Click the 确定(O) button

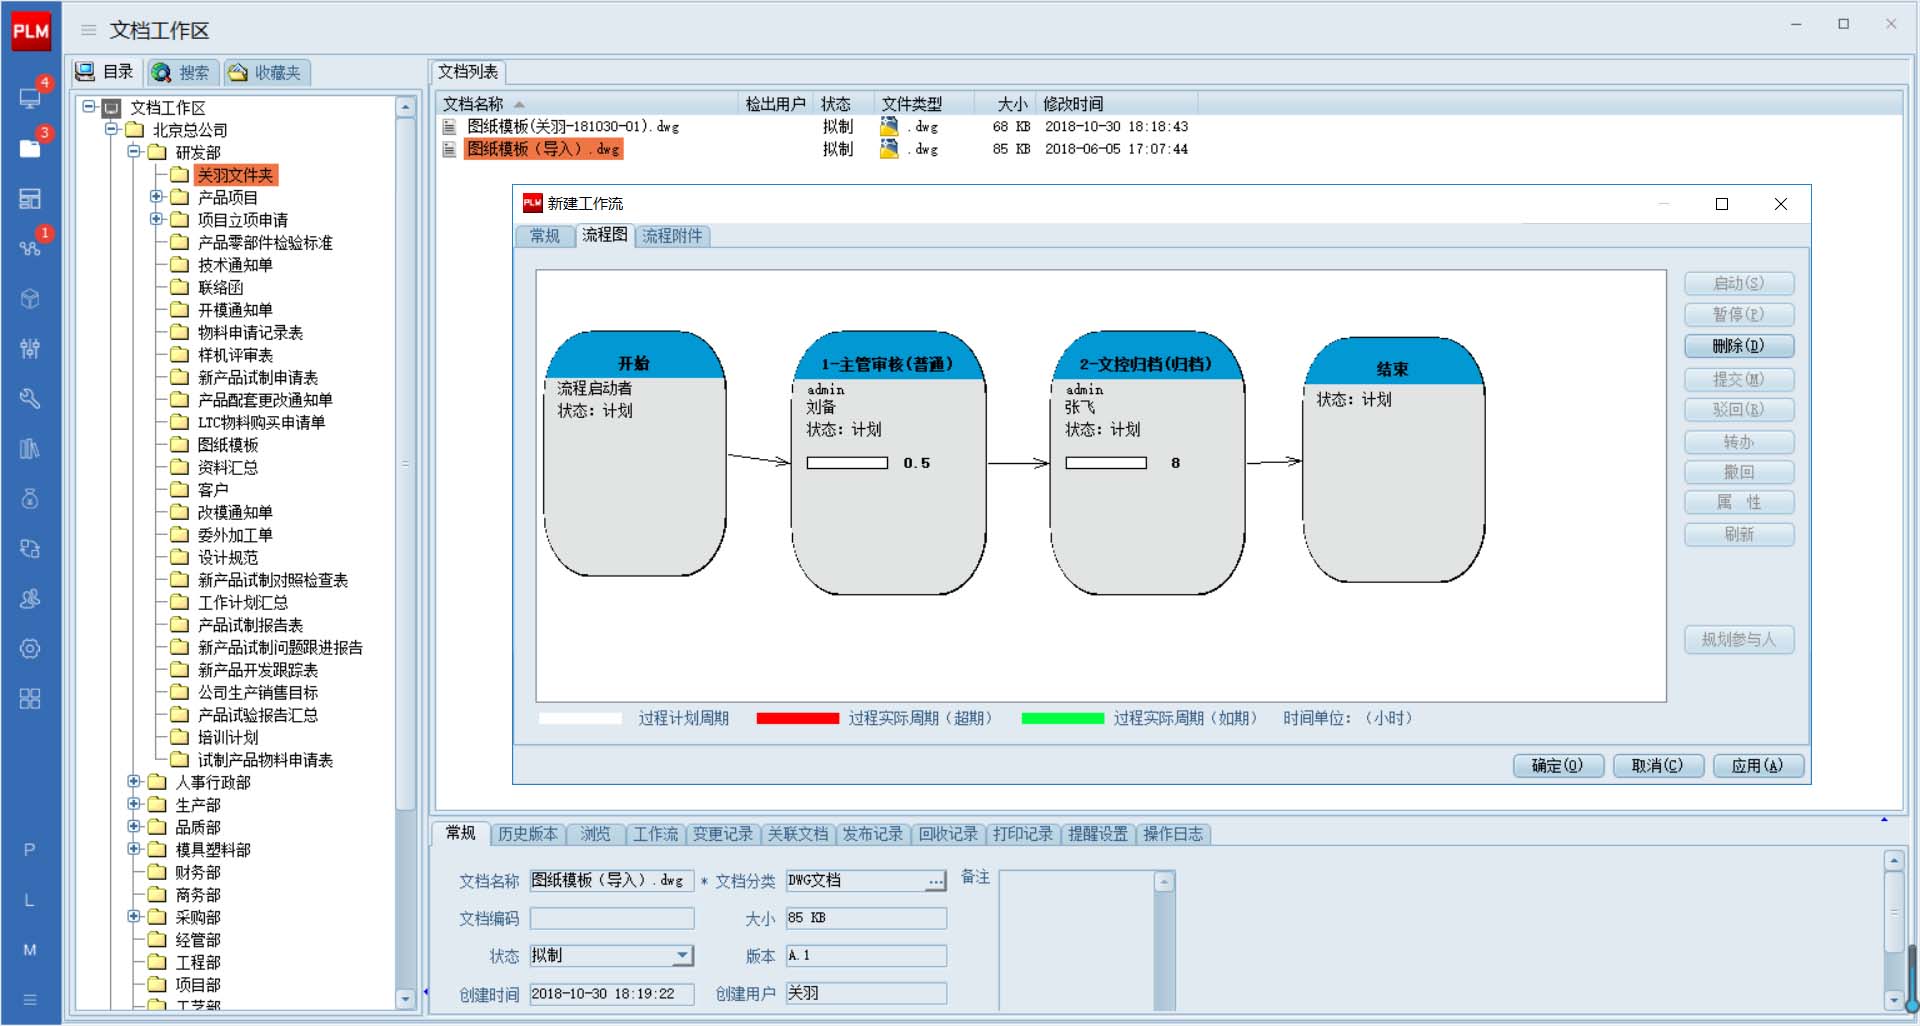[1557, 766]
